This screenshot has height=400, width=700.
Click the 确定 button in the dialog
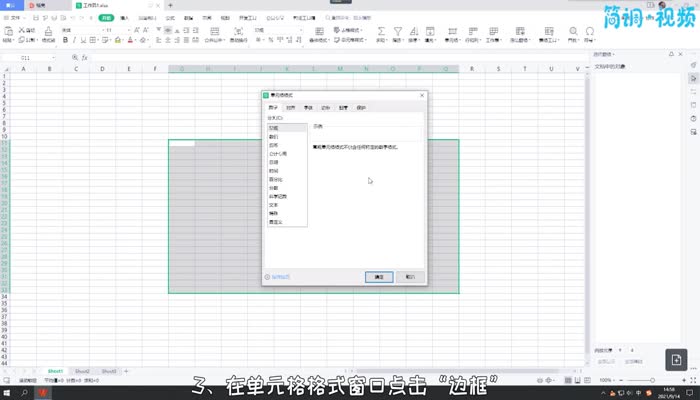tap(379, 276)
